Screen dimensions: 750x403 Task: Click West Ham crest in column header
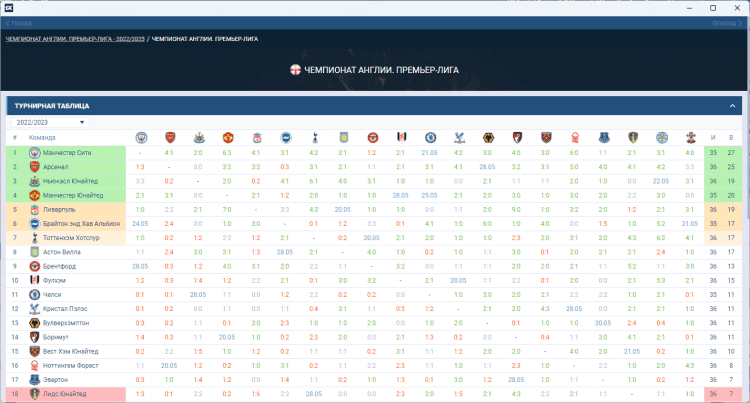coord(546,138)
